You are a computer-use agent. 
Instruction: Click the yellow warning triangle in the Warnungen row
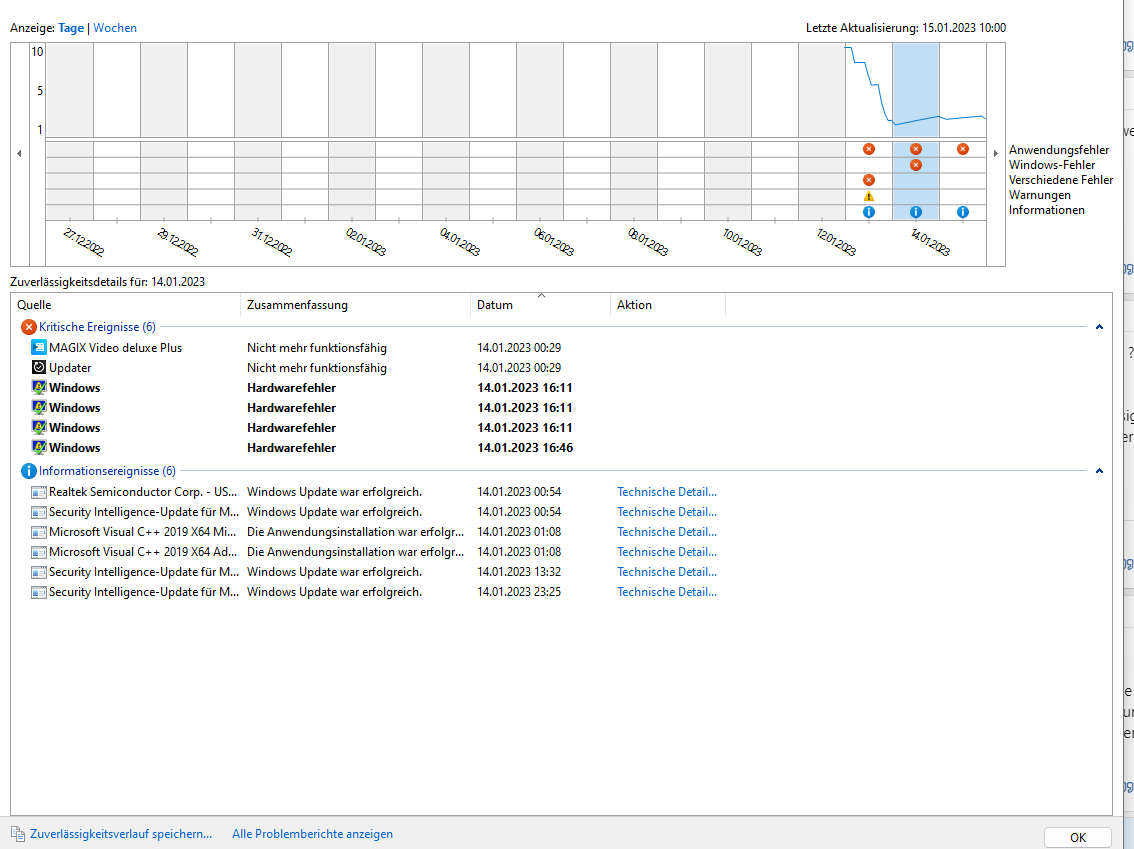[x=868, y=197]
